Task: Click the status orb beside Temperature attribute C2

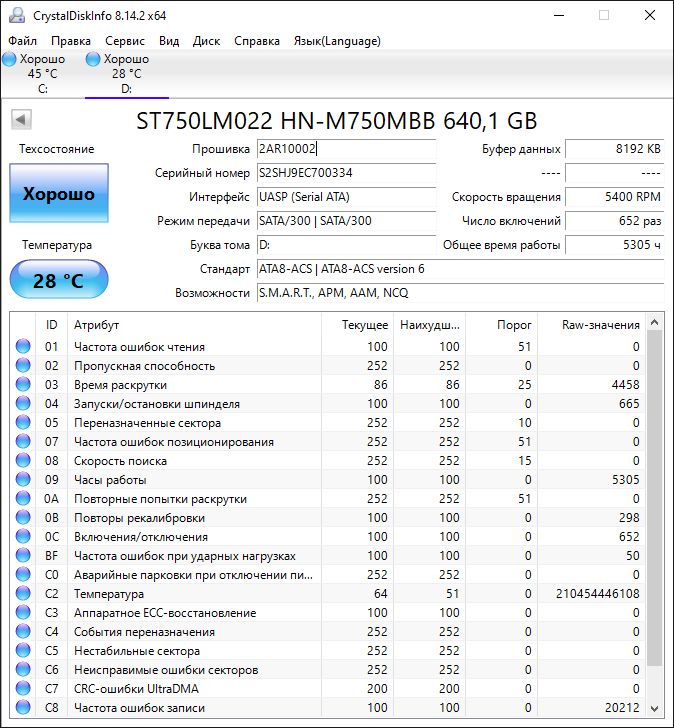Action: point(23,594)
